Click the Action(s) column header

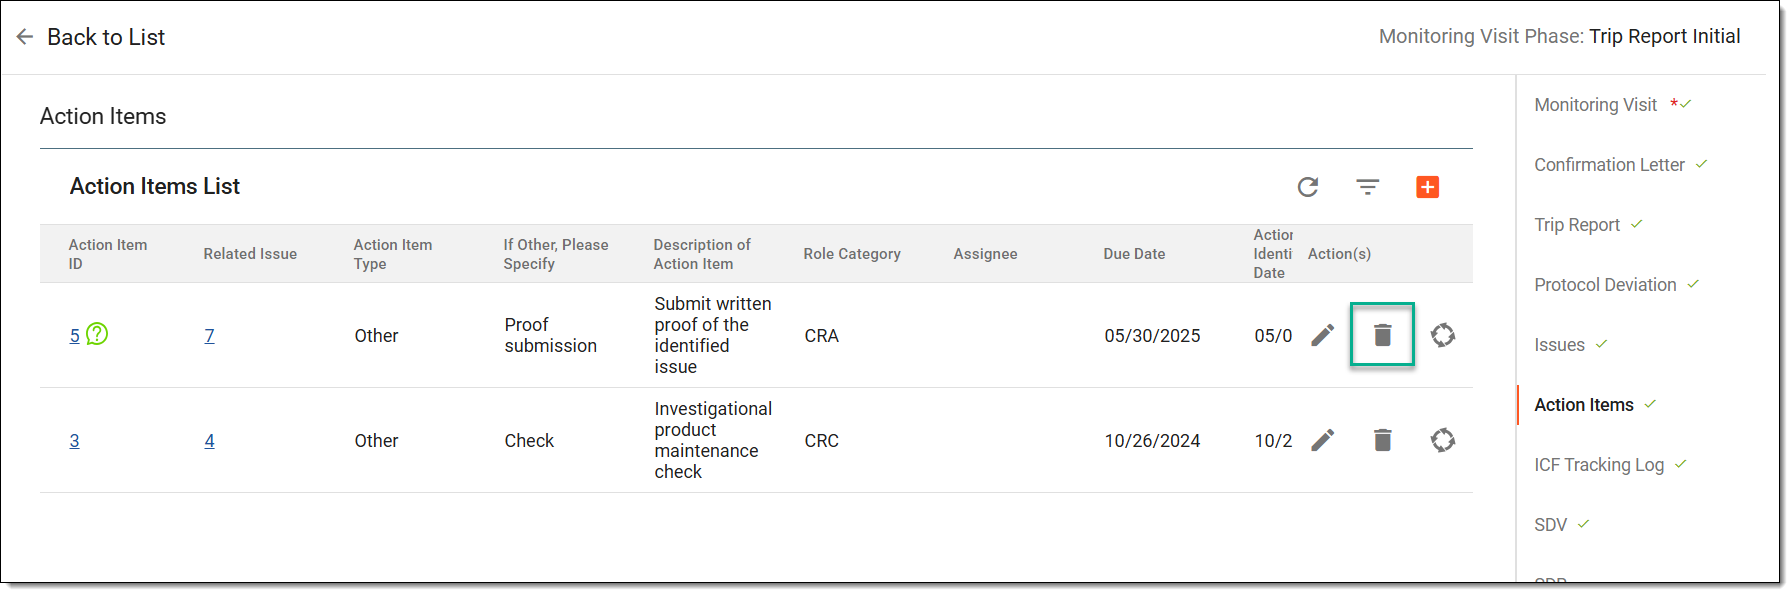click(x=1339, y=254)
